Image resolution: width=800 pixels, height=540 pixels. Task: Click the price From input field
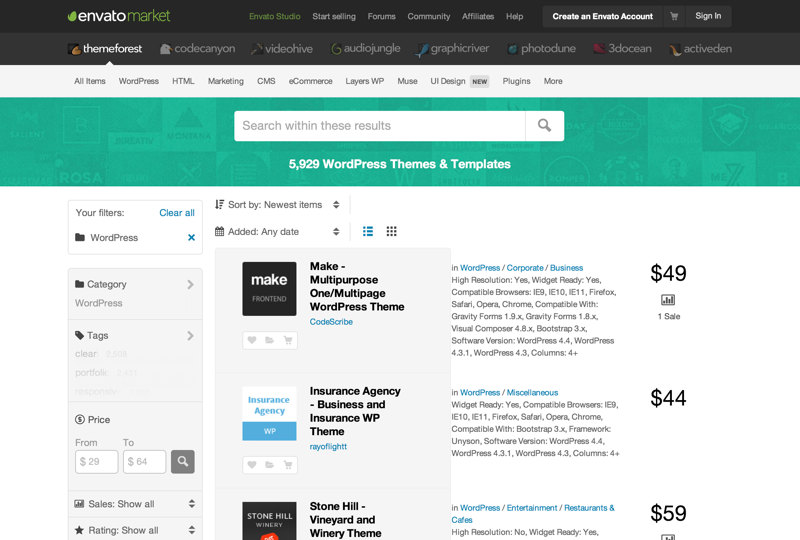96,461
